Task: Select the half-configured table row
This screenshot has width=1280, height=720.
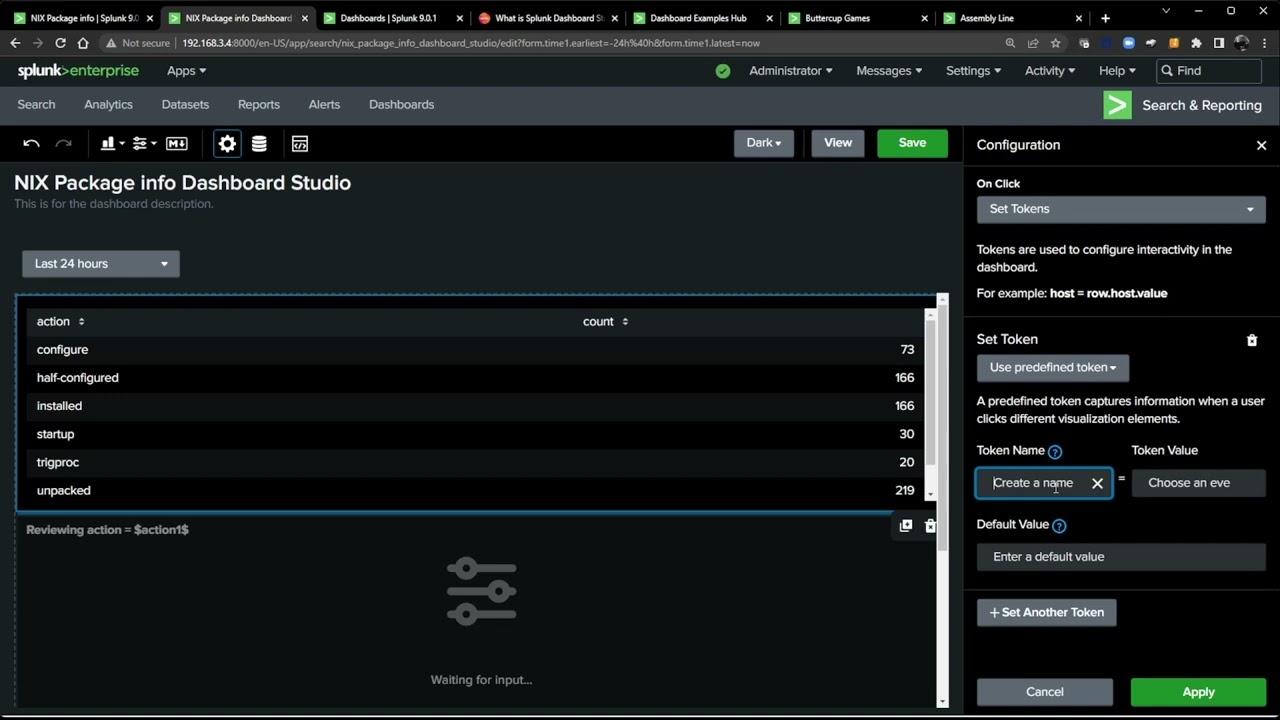Action: tap(475, 378)
